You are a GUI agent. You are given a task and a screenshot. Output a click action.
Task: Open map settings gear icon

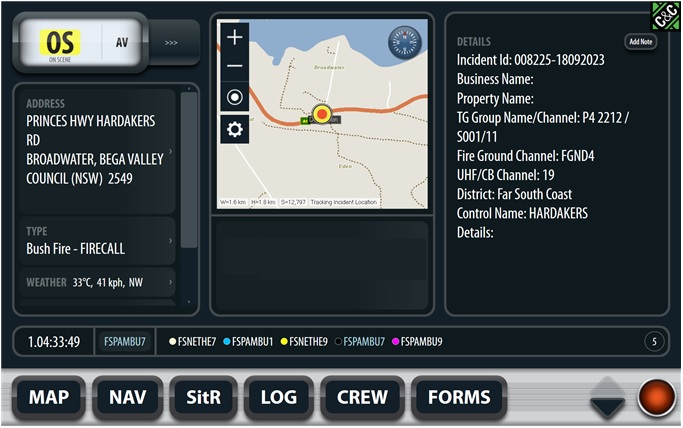(234, 129)
